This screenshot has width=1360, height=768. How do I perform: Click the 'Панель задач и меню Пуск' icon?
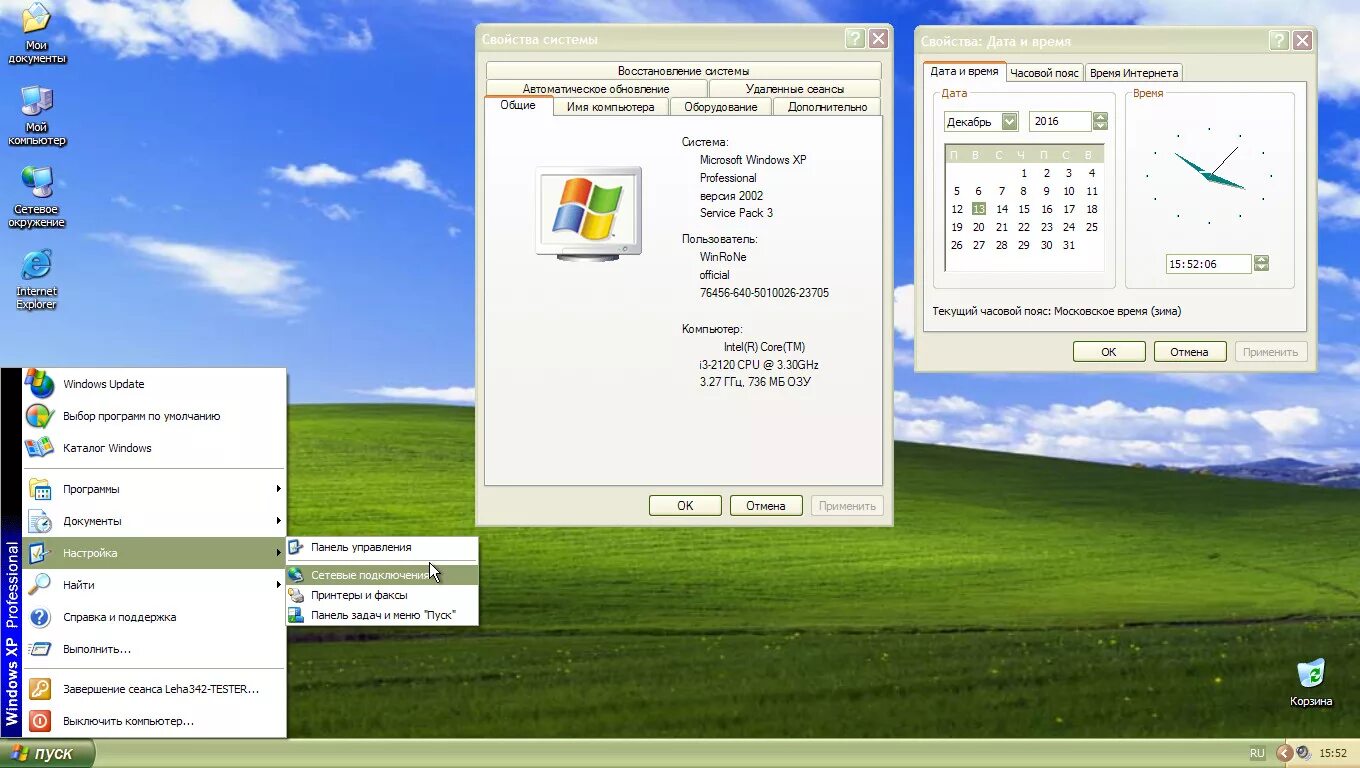tap(296, 615)
